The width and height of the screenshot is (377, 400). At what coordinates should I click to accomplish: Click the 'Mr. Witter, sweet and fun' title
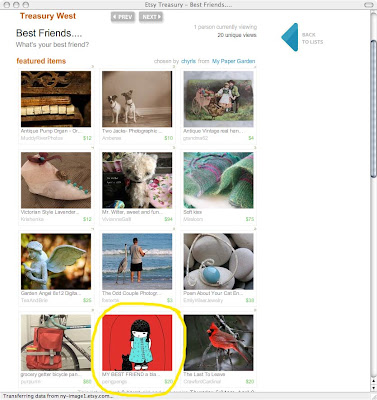[x=132, y=212]
